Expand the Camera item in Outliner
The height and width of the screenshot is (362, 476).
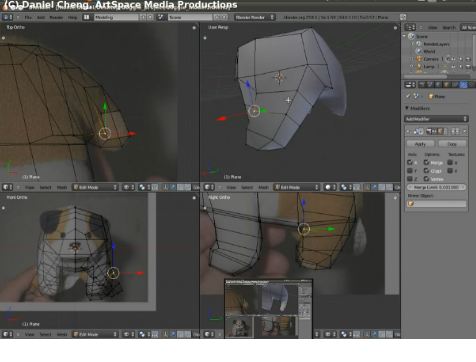click(412, 59)
